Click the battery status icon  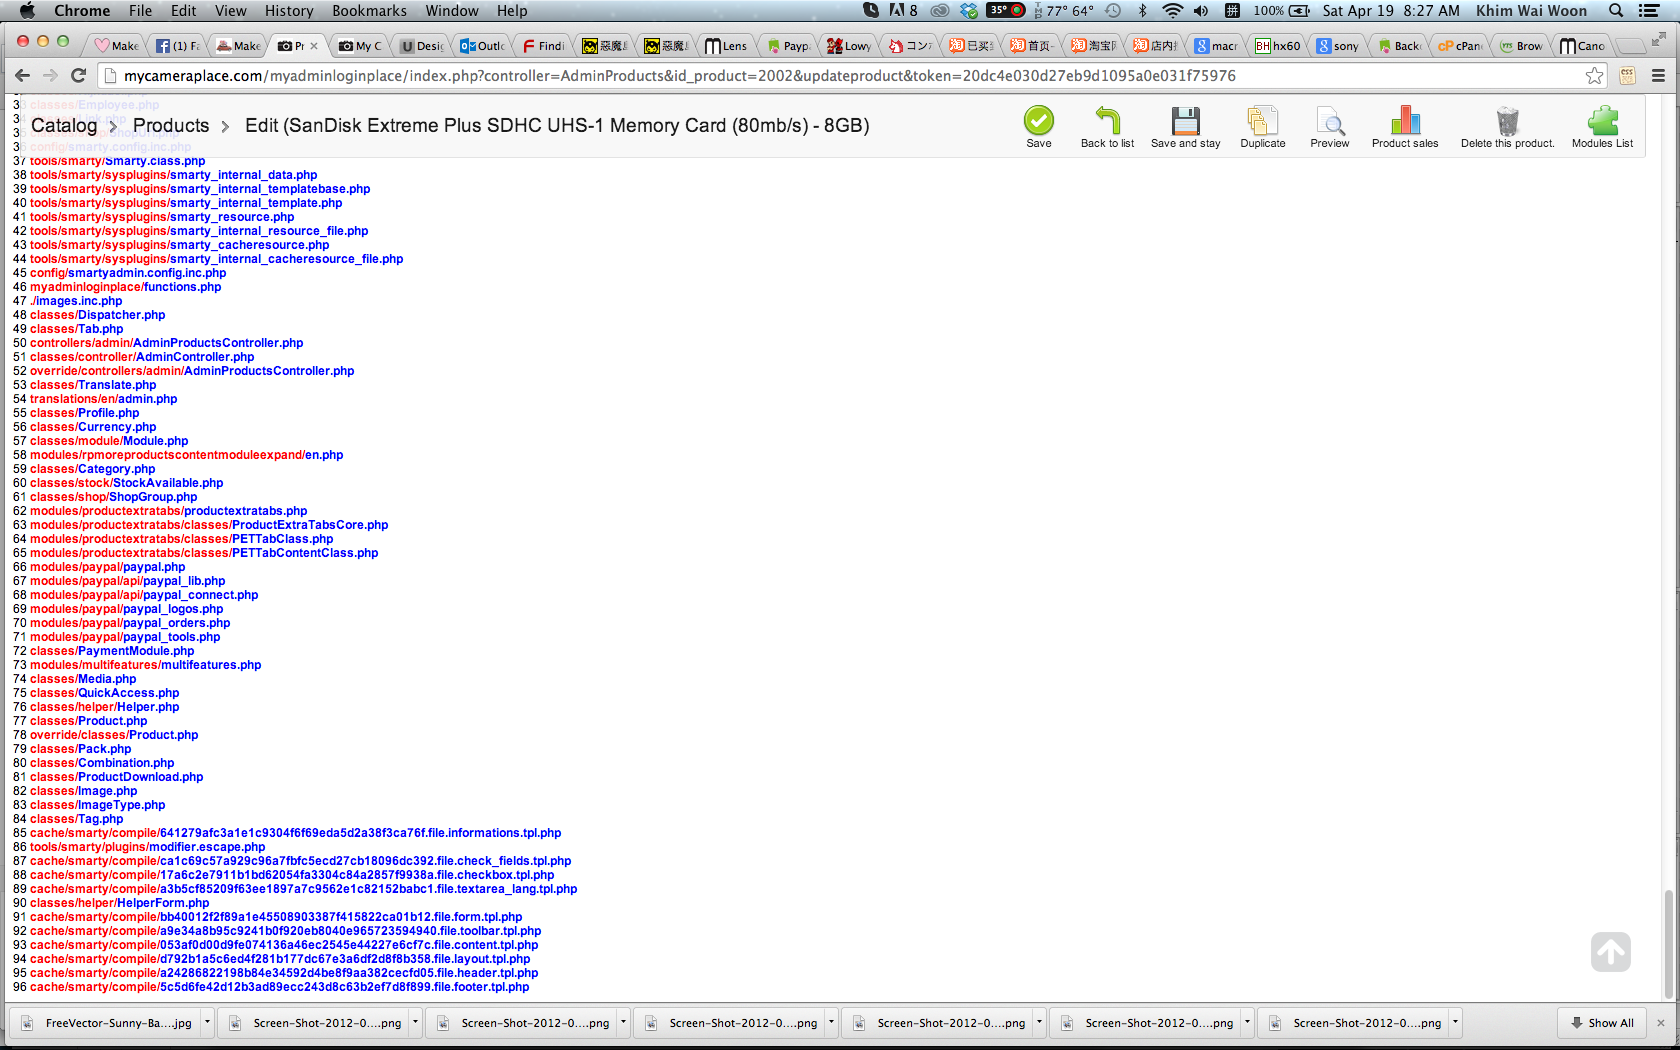click(x=1299, y=11)
